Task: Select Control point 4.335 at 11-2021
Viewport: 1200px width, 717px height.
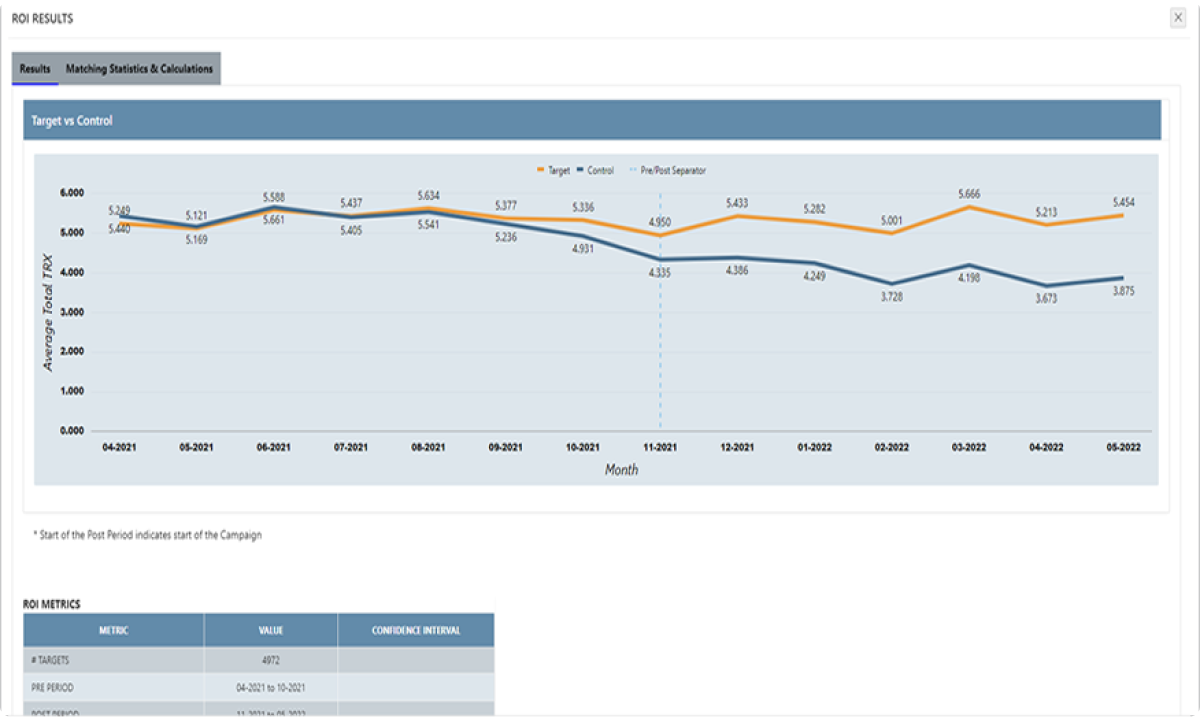Action: [x=660, y=260]
